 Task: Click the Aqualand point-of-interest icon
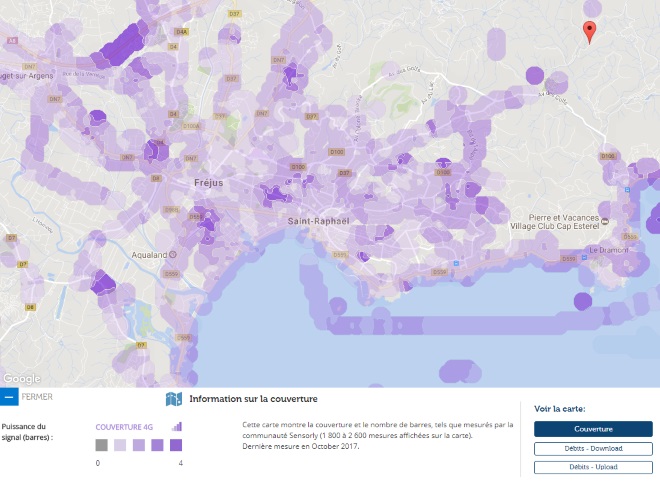(x=172, y=254)
